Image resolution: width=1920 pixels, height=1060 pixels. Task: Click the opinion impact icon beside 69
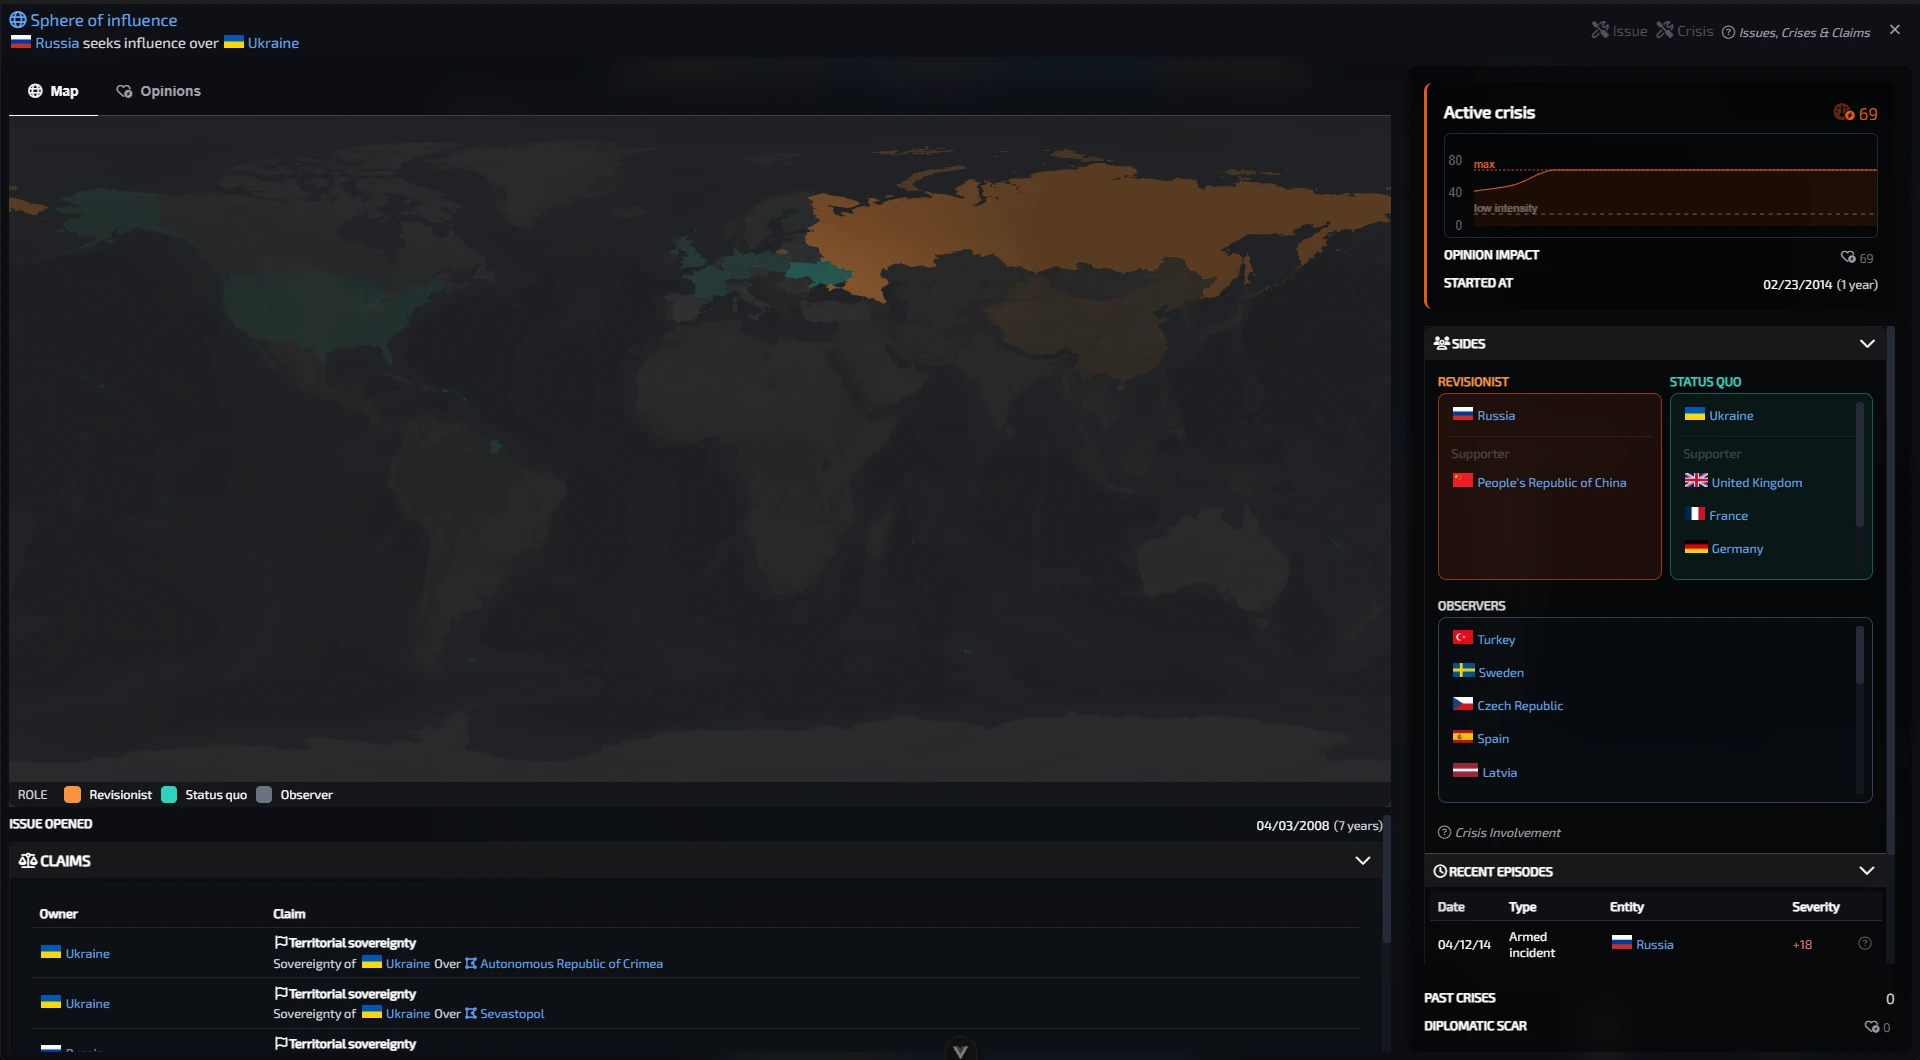coord(1848,257)
